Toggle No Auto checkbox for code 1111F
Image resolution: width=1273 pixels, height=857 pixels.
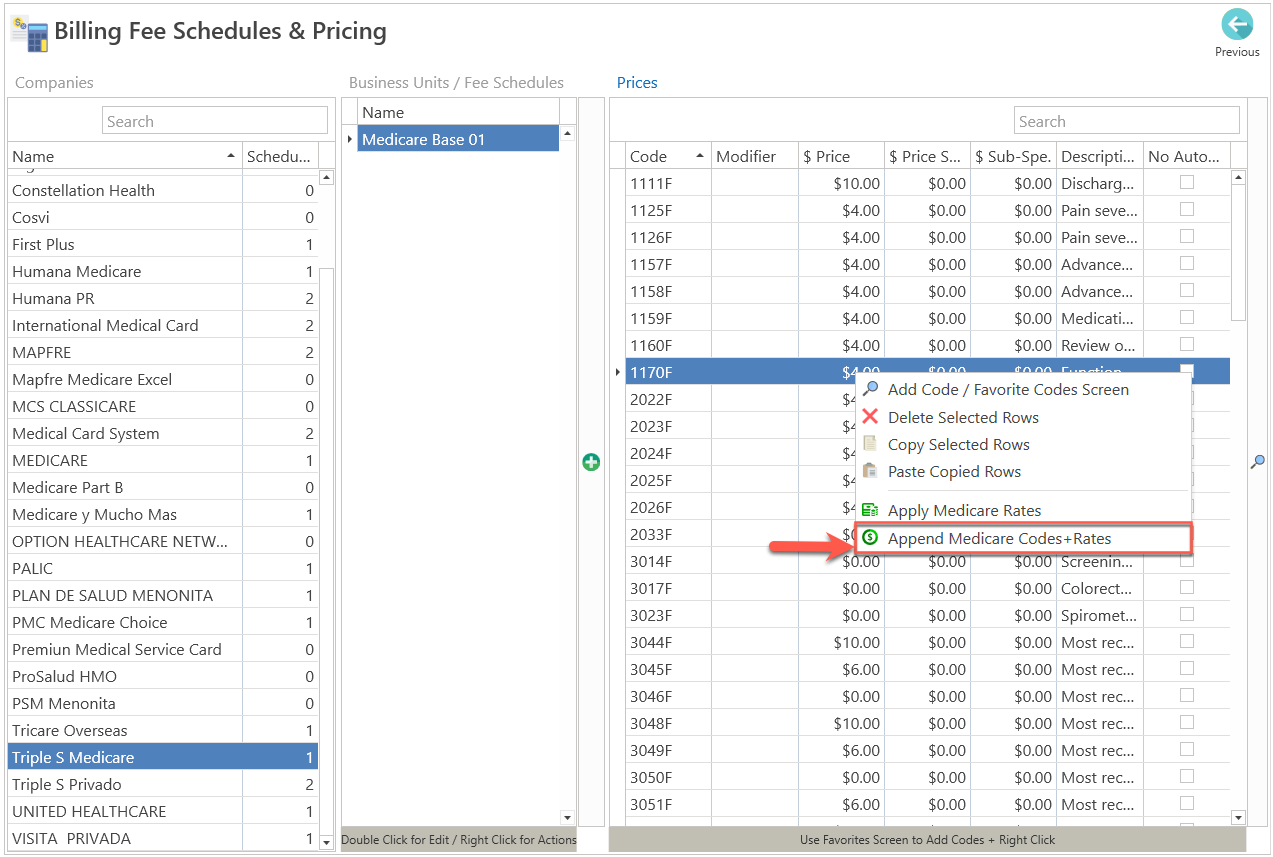[x=1187, y=183]
